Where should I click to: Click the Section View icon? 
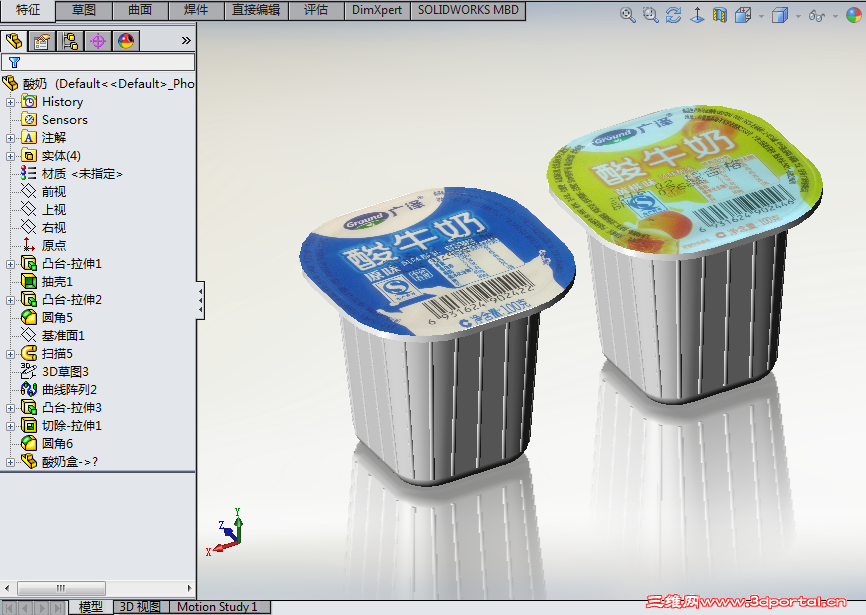tap(720, 15)
